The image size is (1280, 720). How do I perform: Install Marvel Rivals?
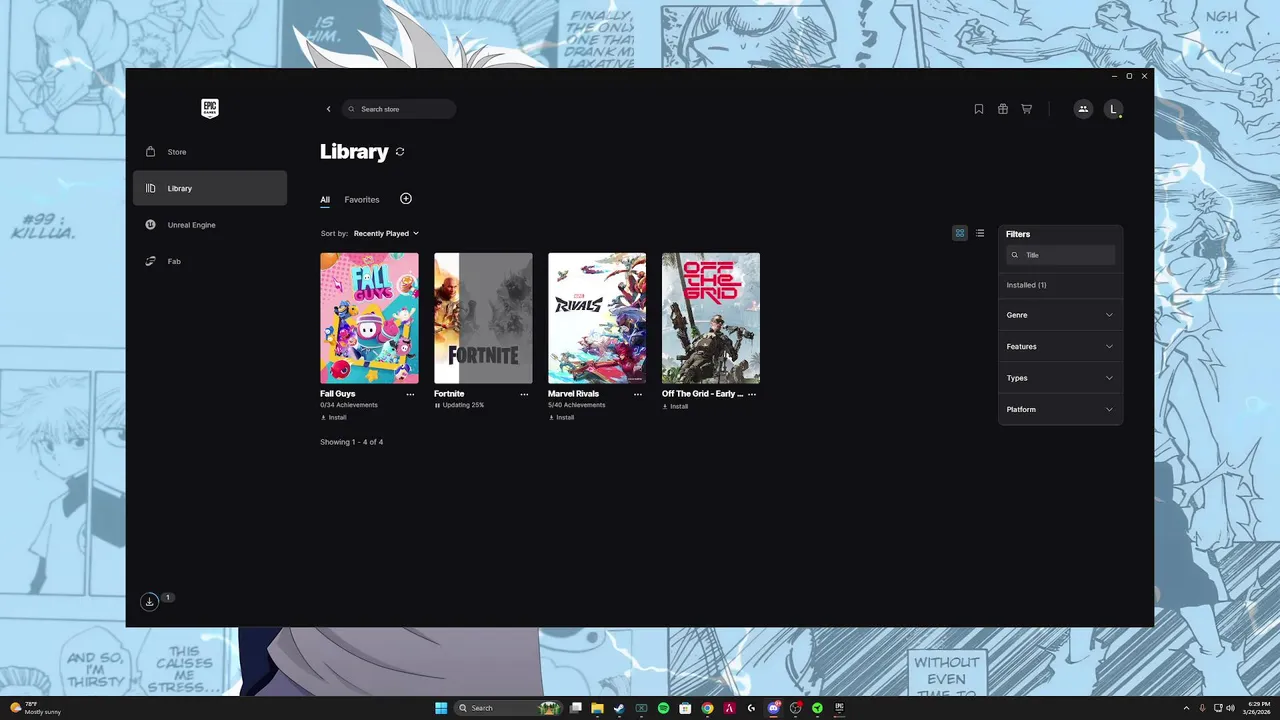click(561, 417)
